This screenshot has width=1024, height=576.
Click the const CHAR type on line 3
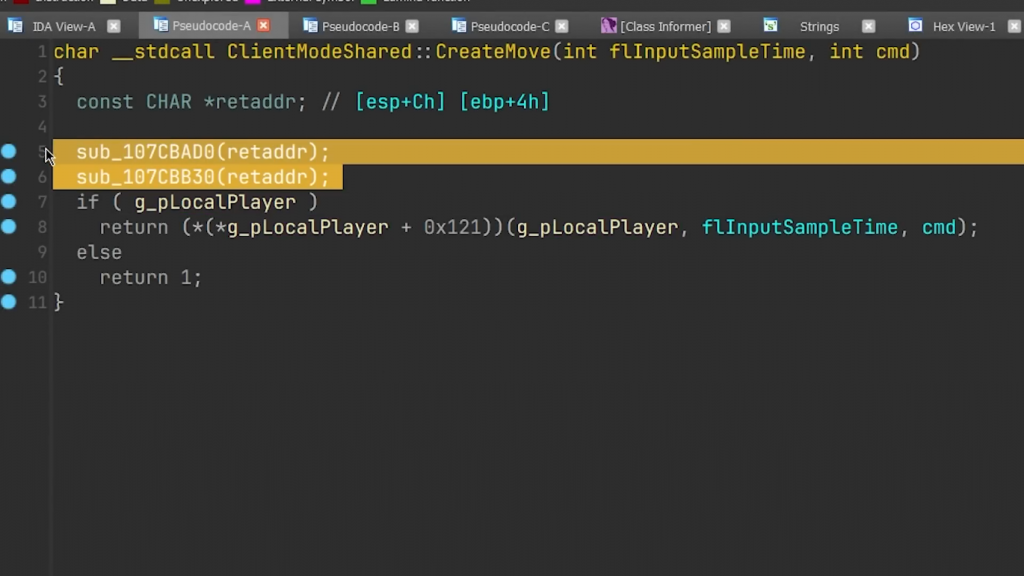pyautogui.click(x=134, y=102)
